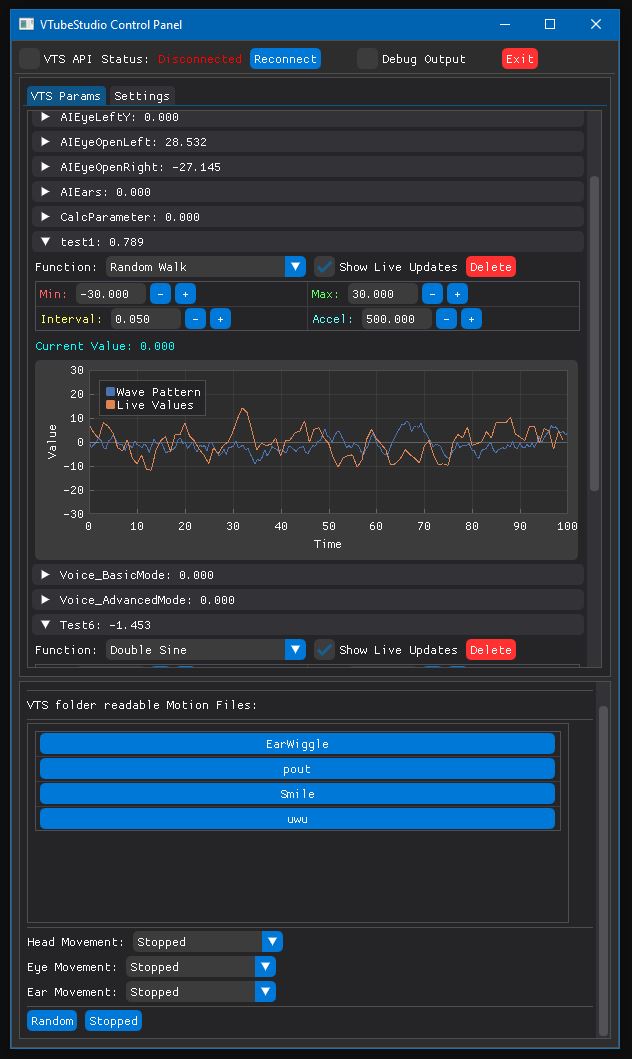Viewport: 632px width, 1059px height.
Task: Click the Wave Pattern legend color swatch
Action: (x=110, y=392)
